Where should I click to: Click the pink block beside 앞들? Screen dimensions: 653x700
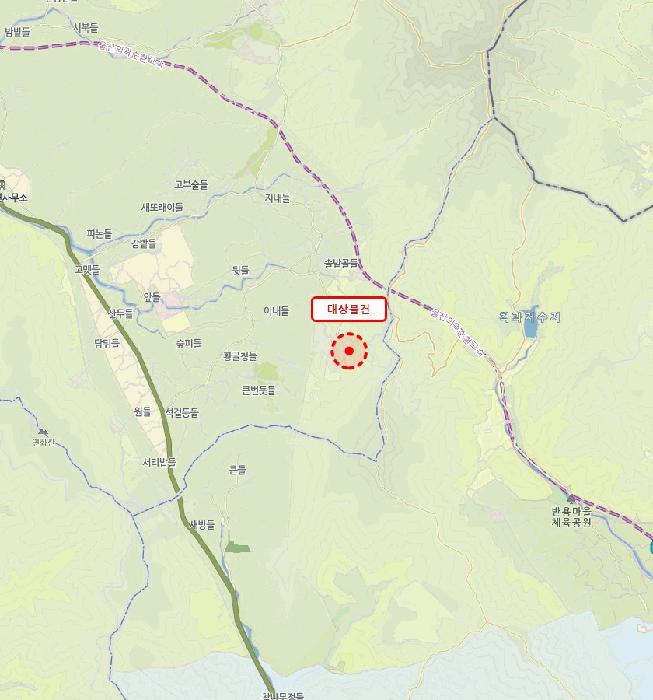(169, 306)
